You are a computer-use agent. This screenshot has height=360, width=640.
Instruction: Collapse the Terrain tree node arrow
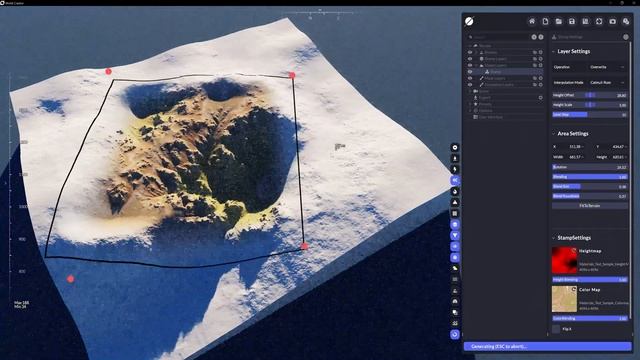(x=470, y=46)
